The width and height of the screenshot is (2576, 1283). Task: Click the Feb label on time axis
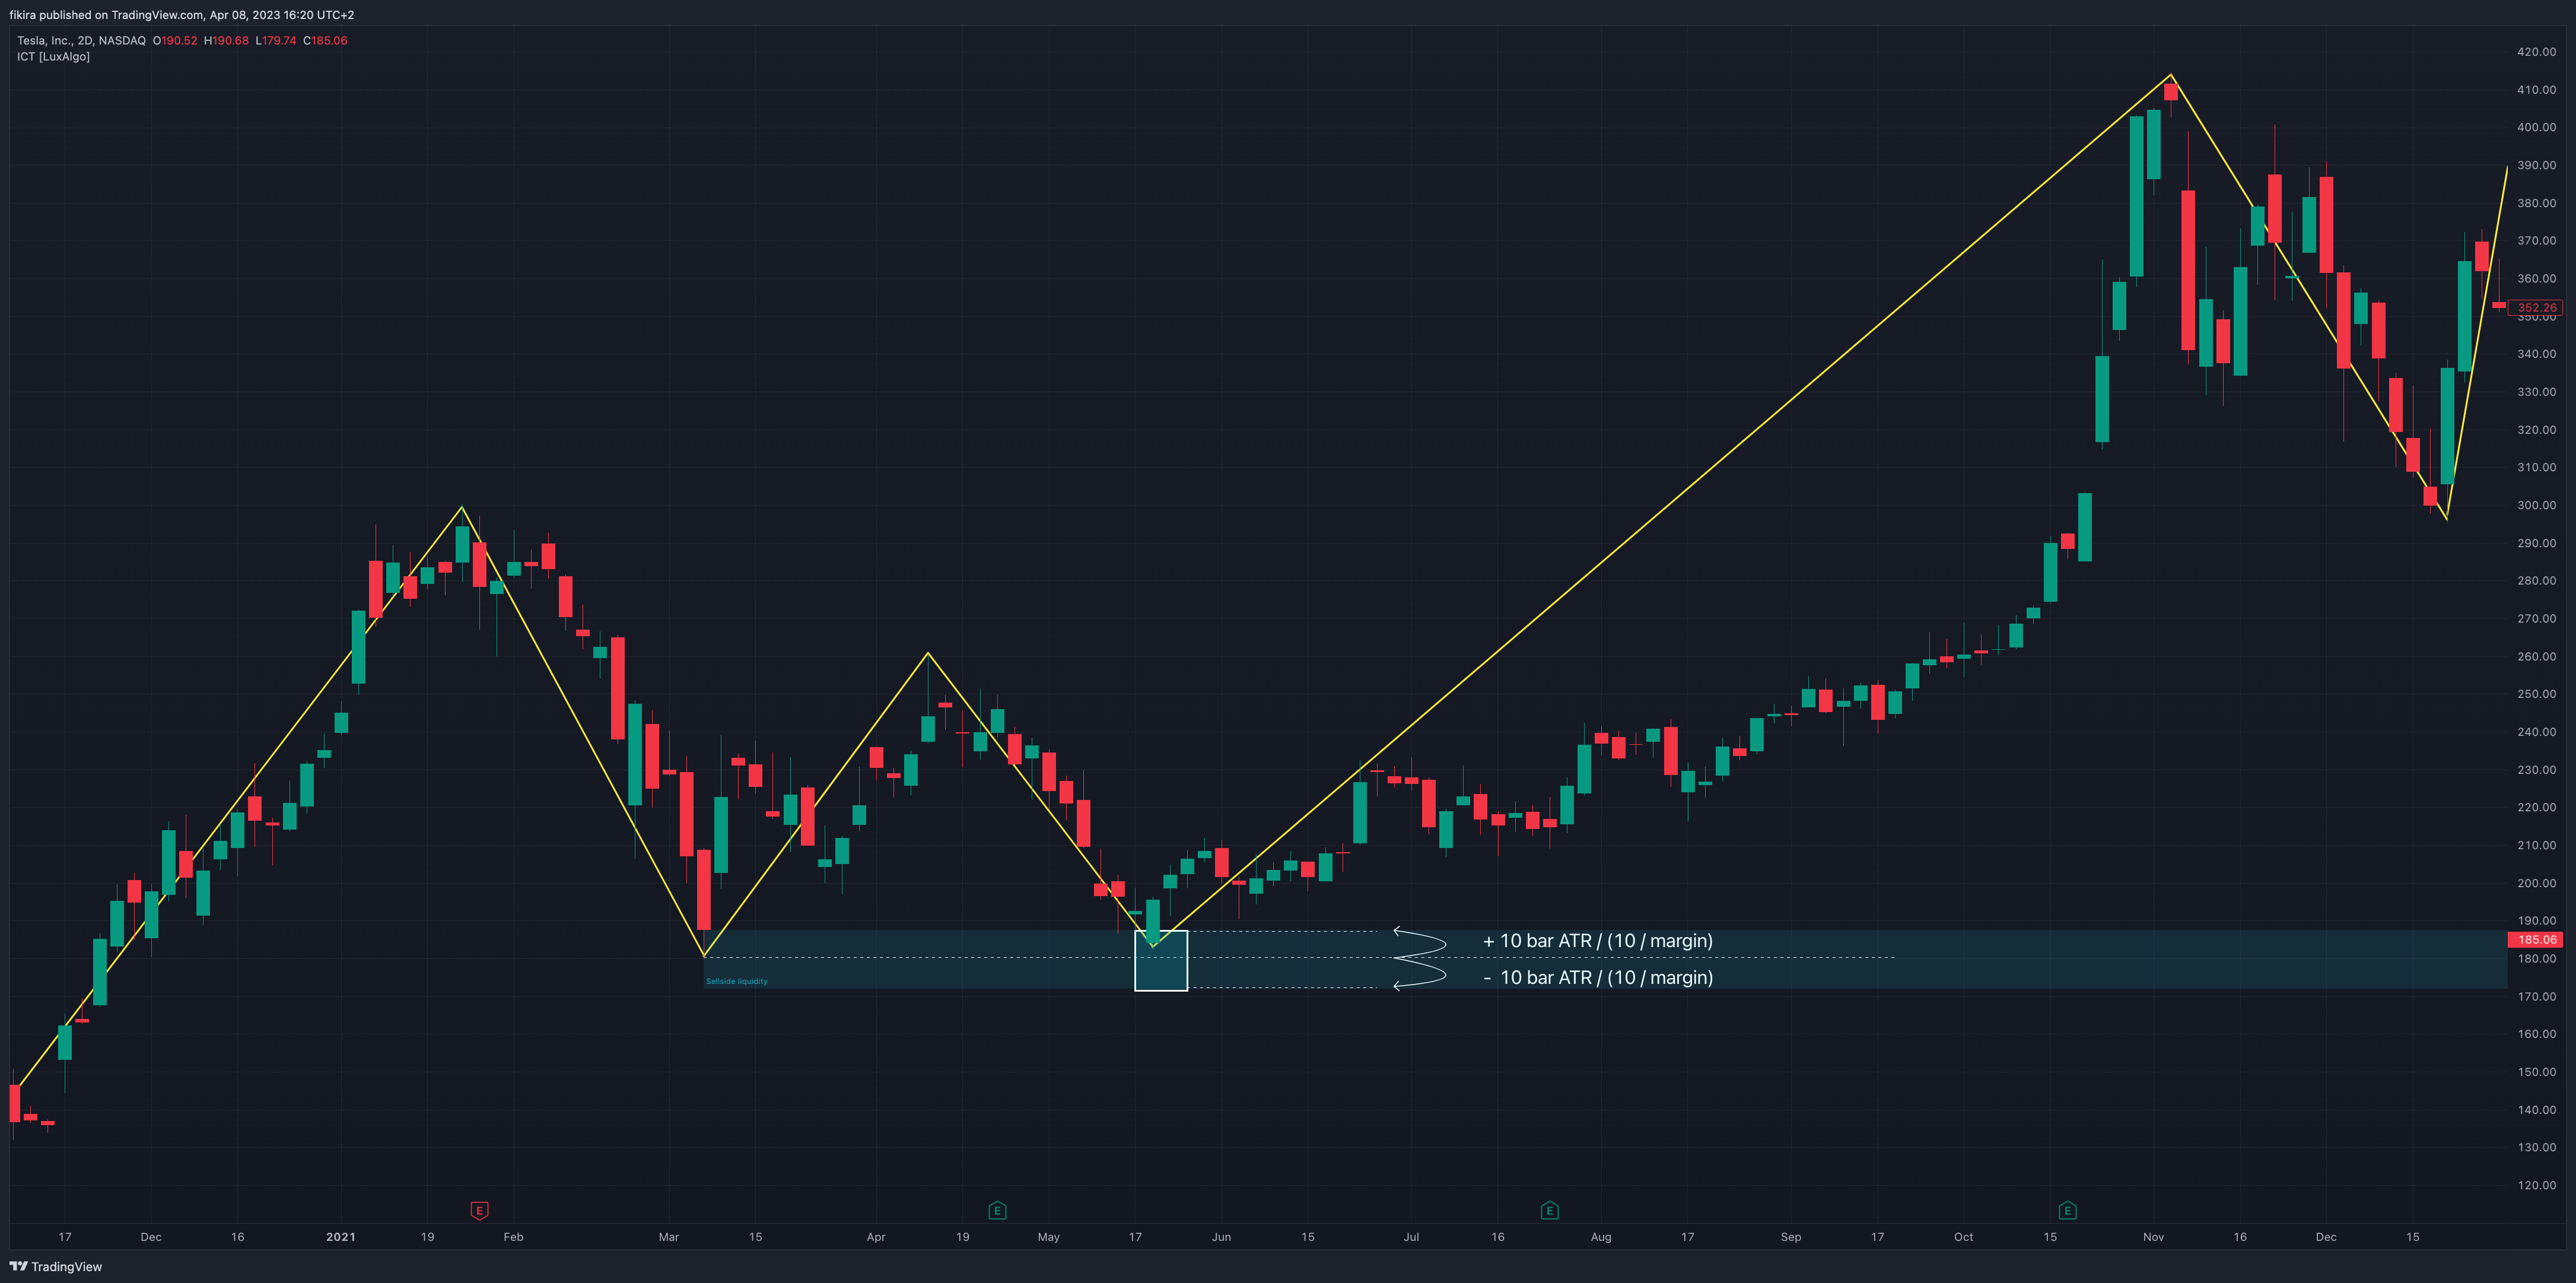pos(513,1237)
